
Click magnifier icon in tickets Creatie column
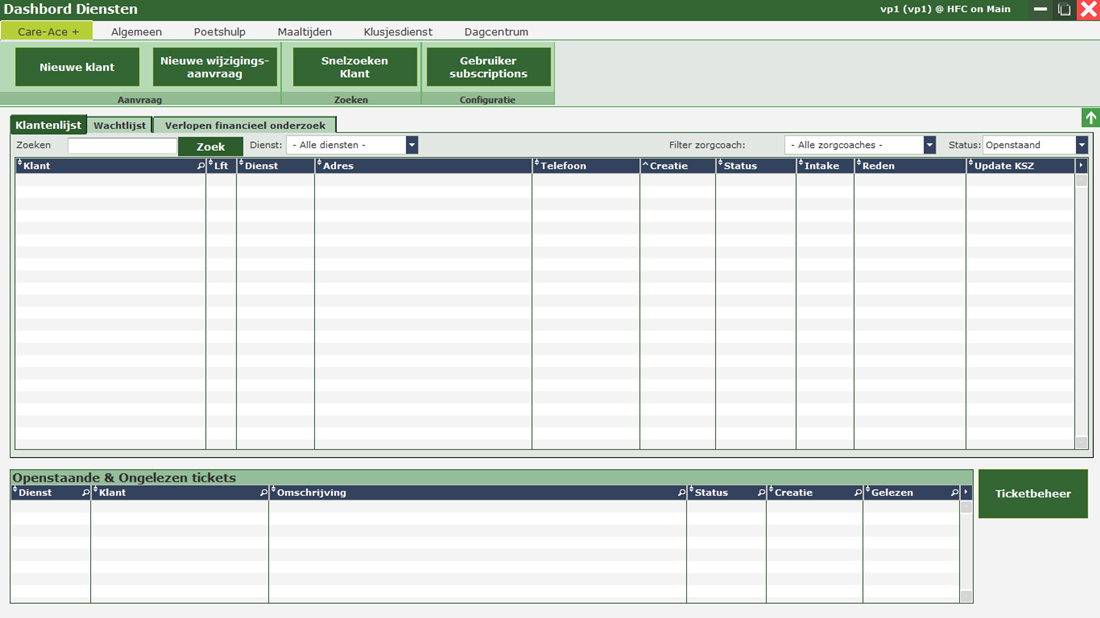click(857, 493)
